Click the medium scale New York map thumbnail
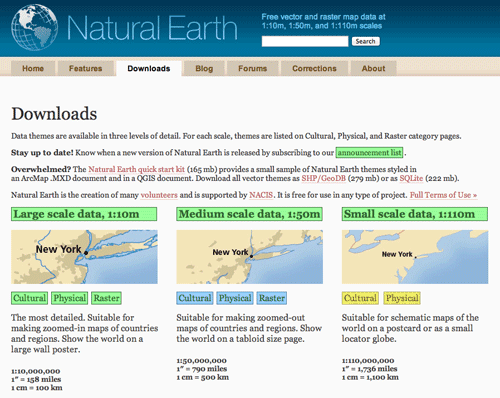Screen dimensions: 500x398 pyautogui.click(x=250, y=257)
